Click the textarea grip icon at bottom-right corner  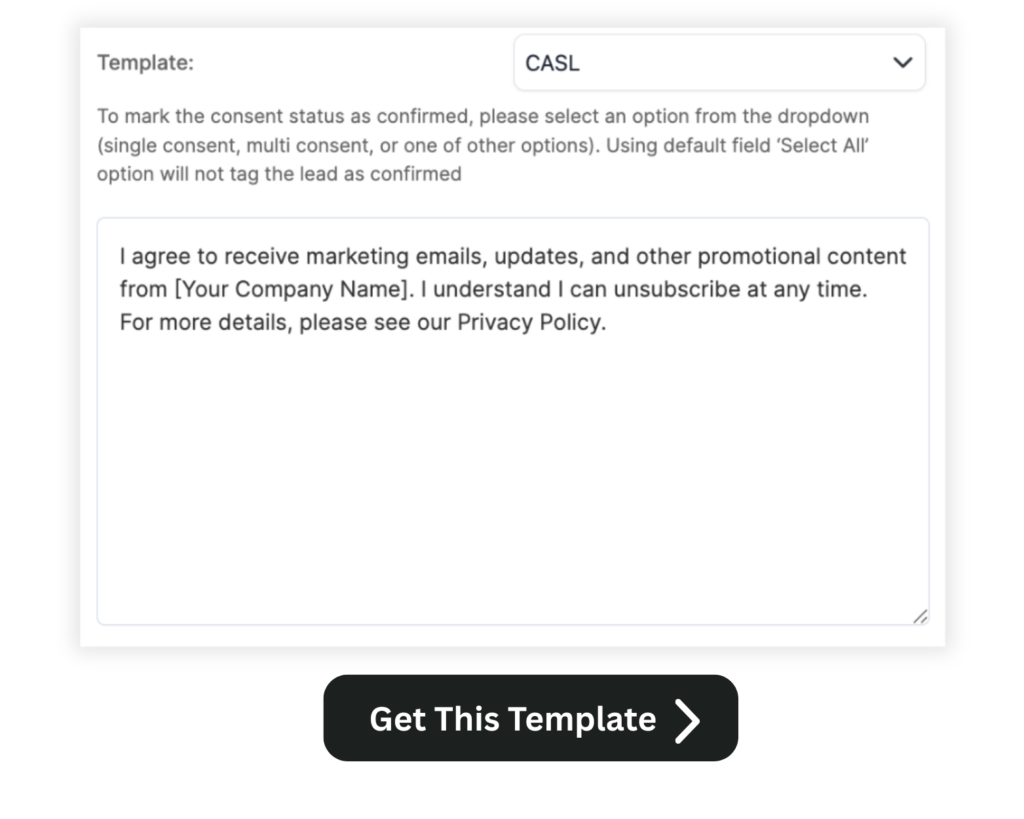pos(922,618)
